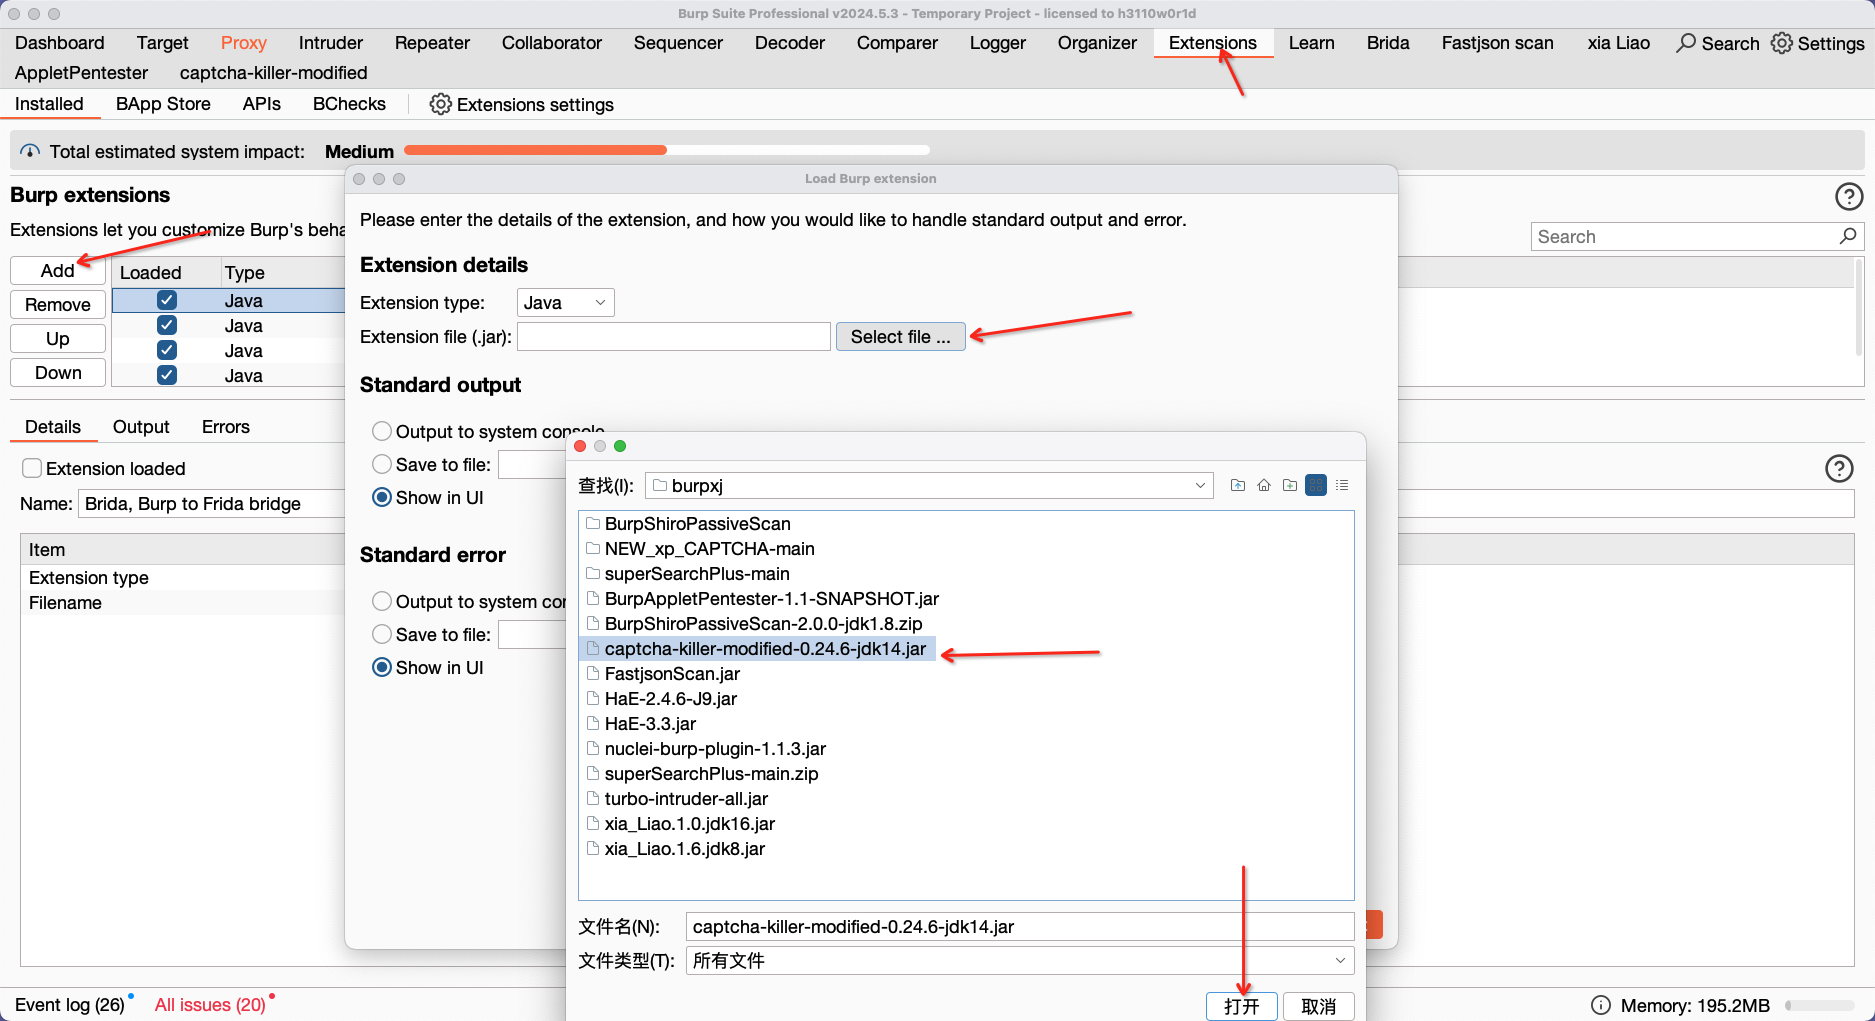Open the BApp Store subtab
Screen dimensions: 1875x1021
pos(163,104)
